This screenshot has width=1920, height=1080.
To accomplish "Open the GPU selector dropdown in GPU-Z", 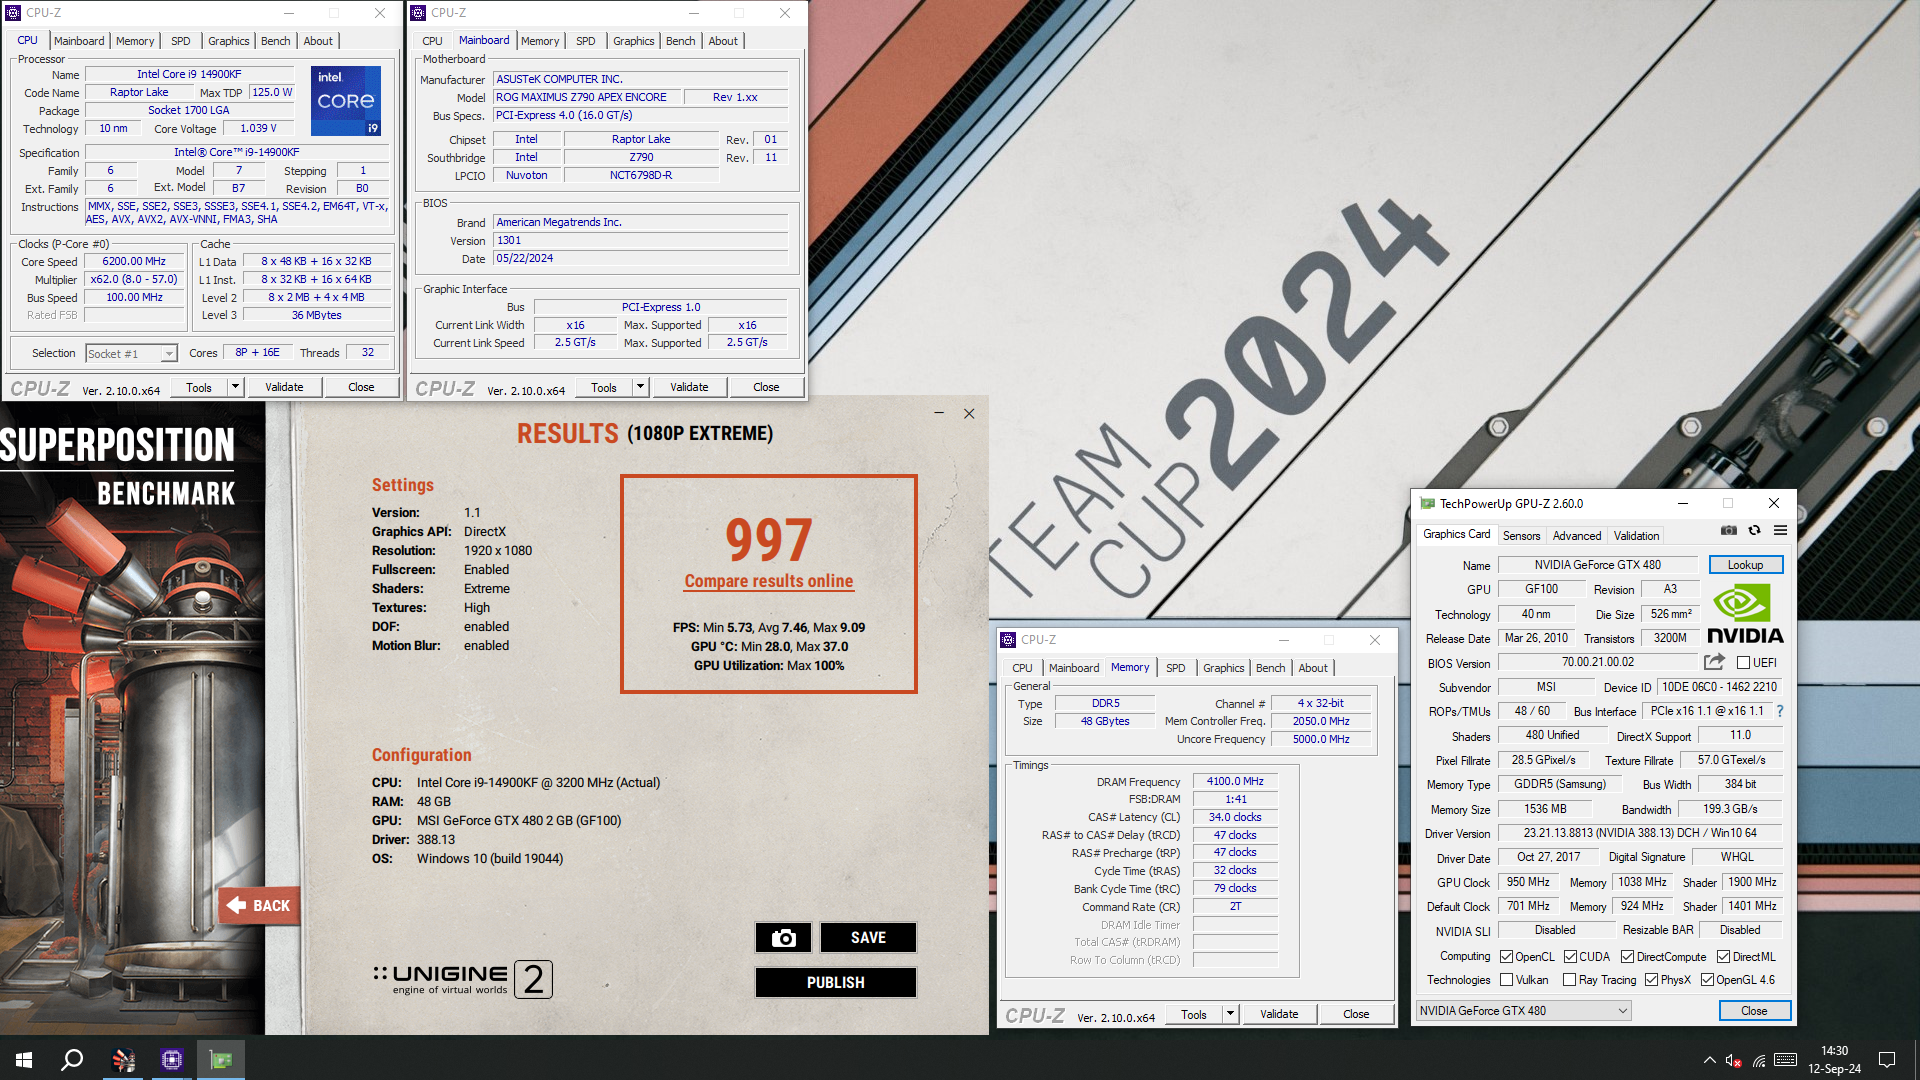I will click(x=1523, y=1011).
